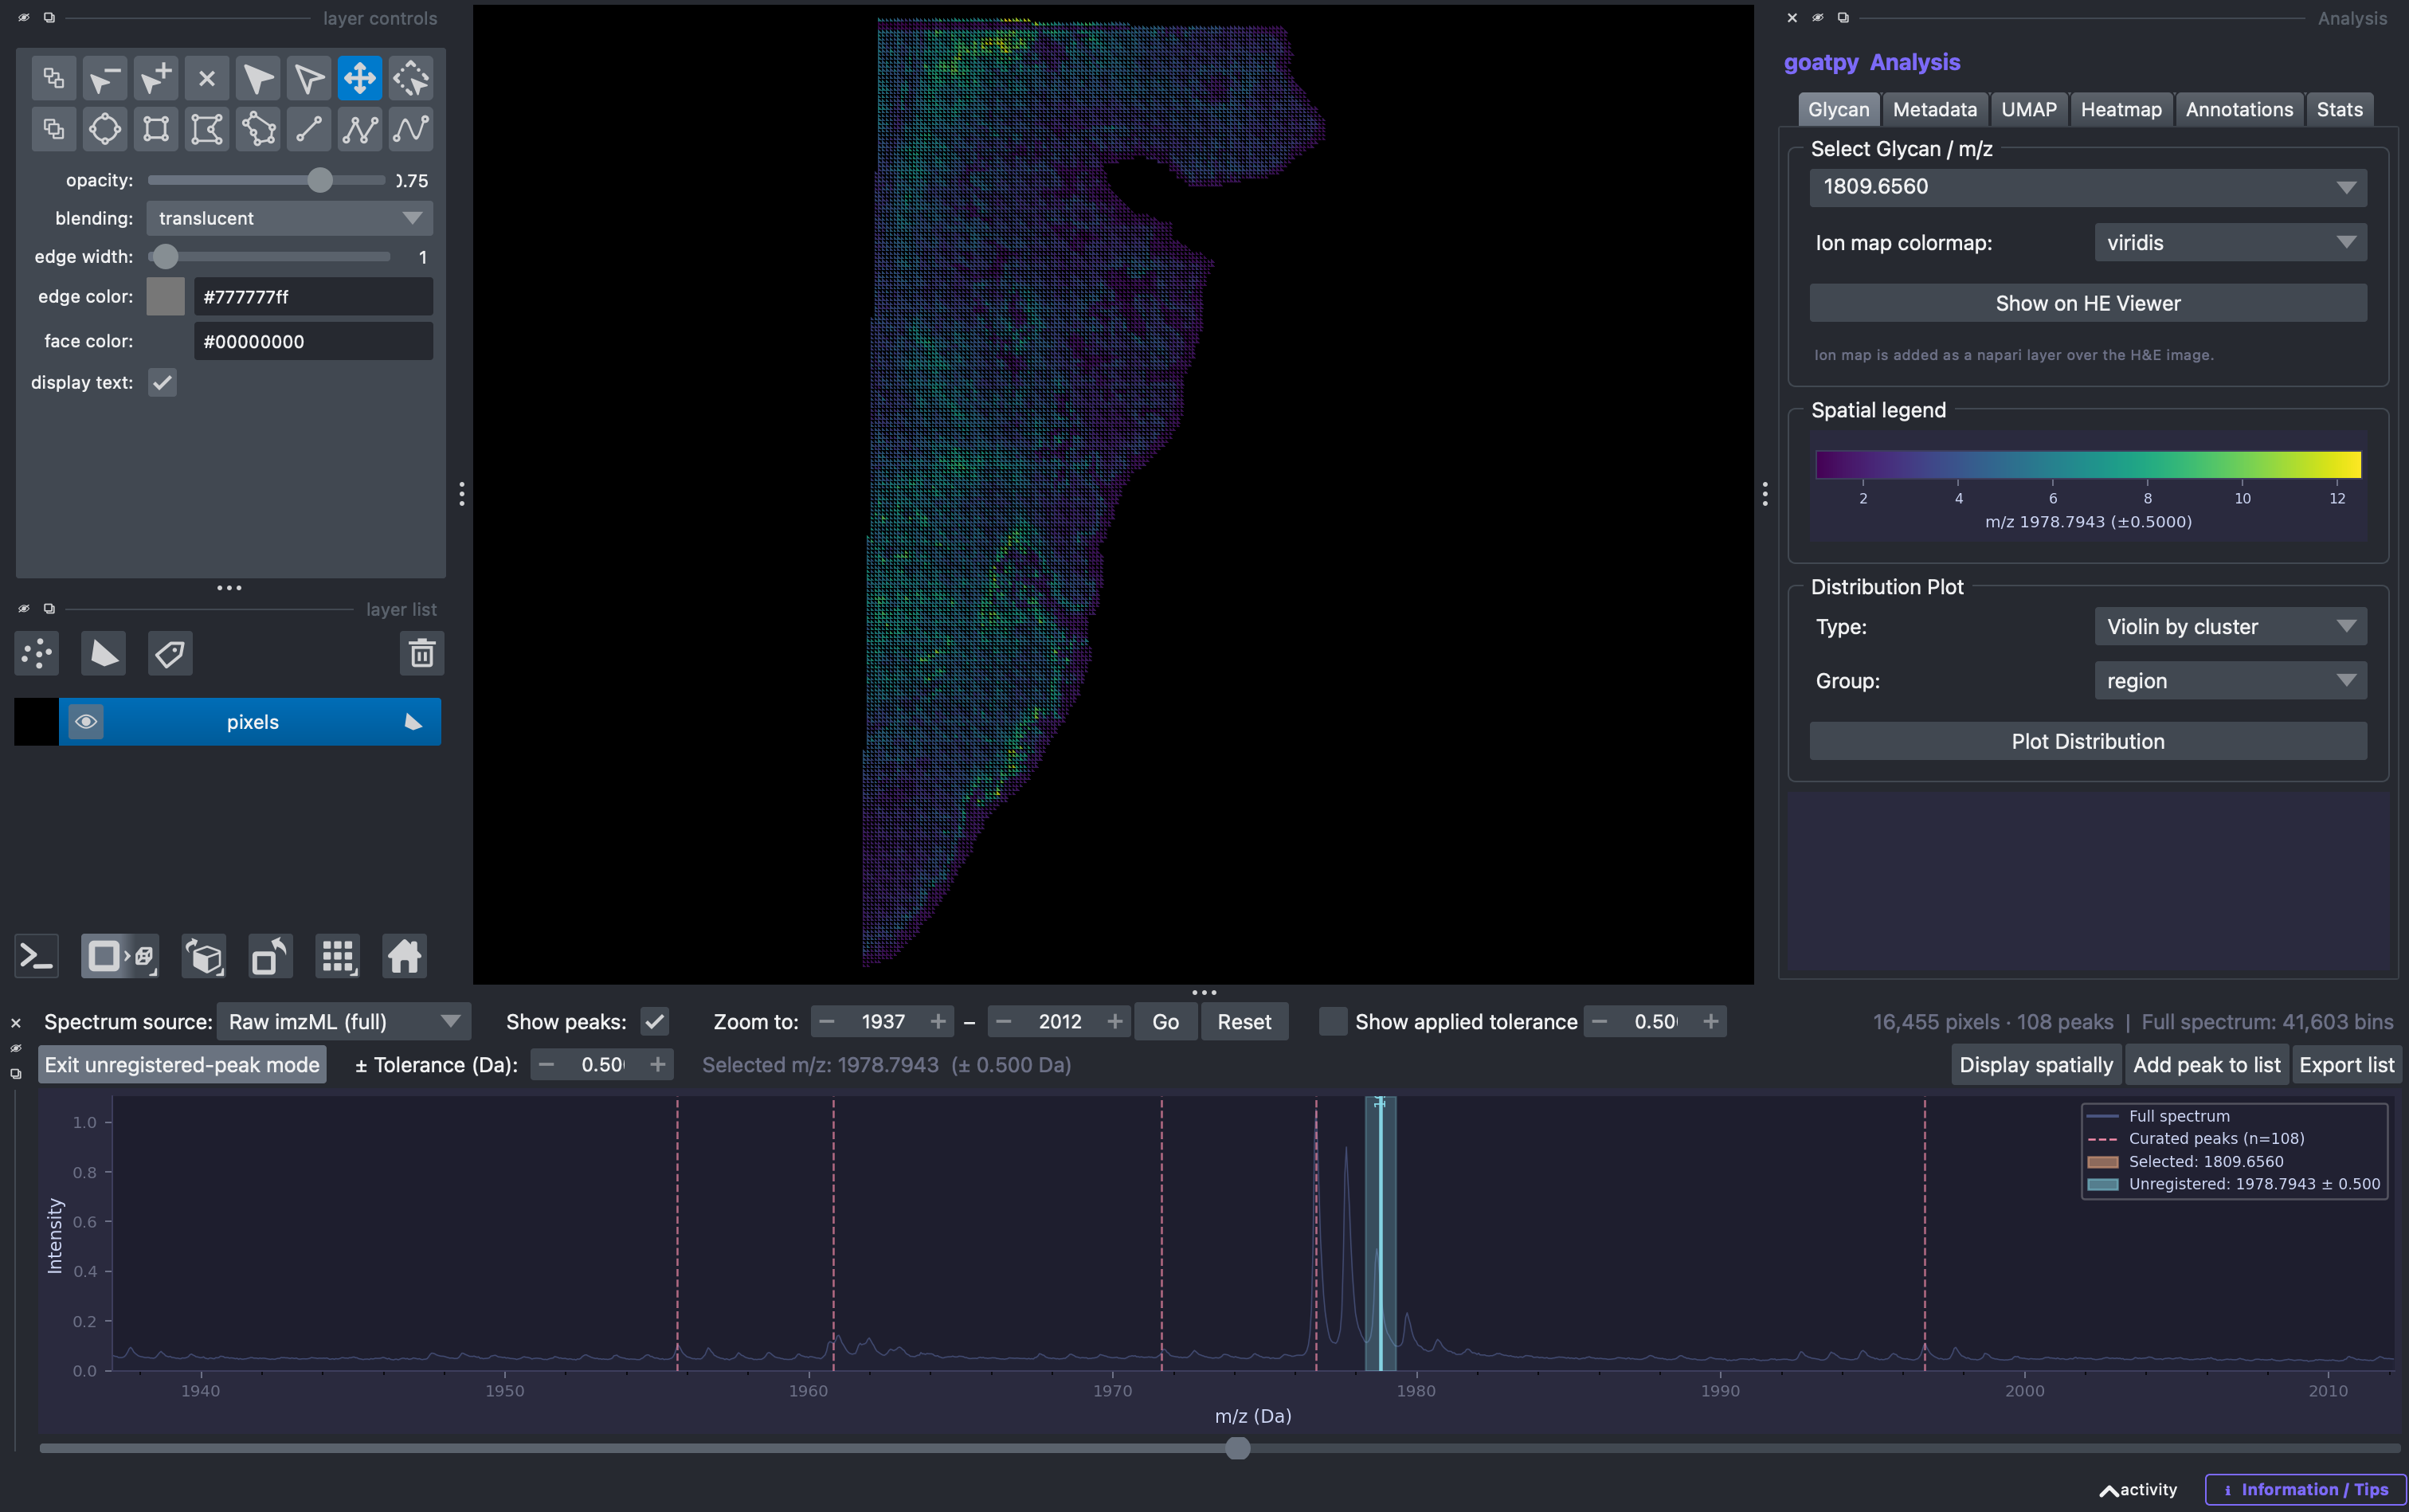Create a new points layer
This screenshot has width=2409, height=1512.
[x=37, y=654]
